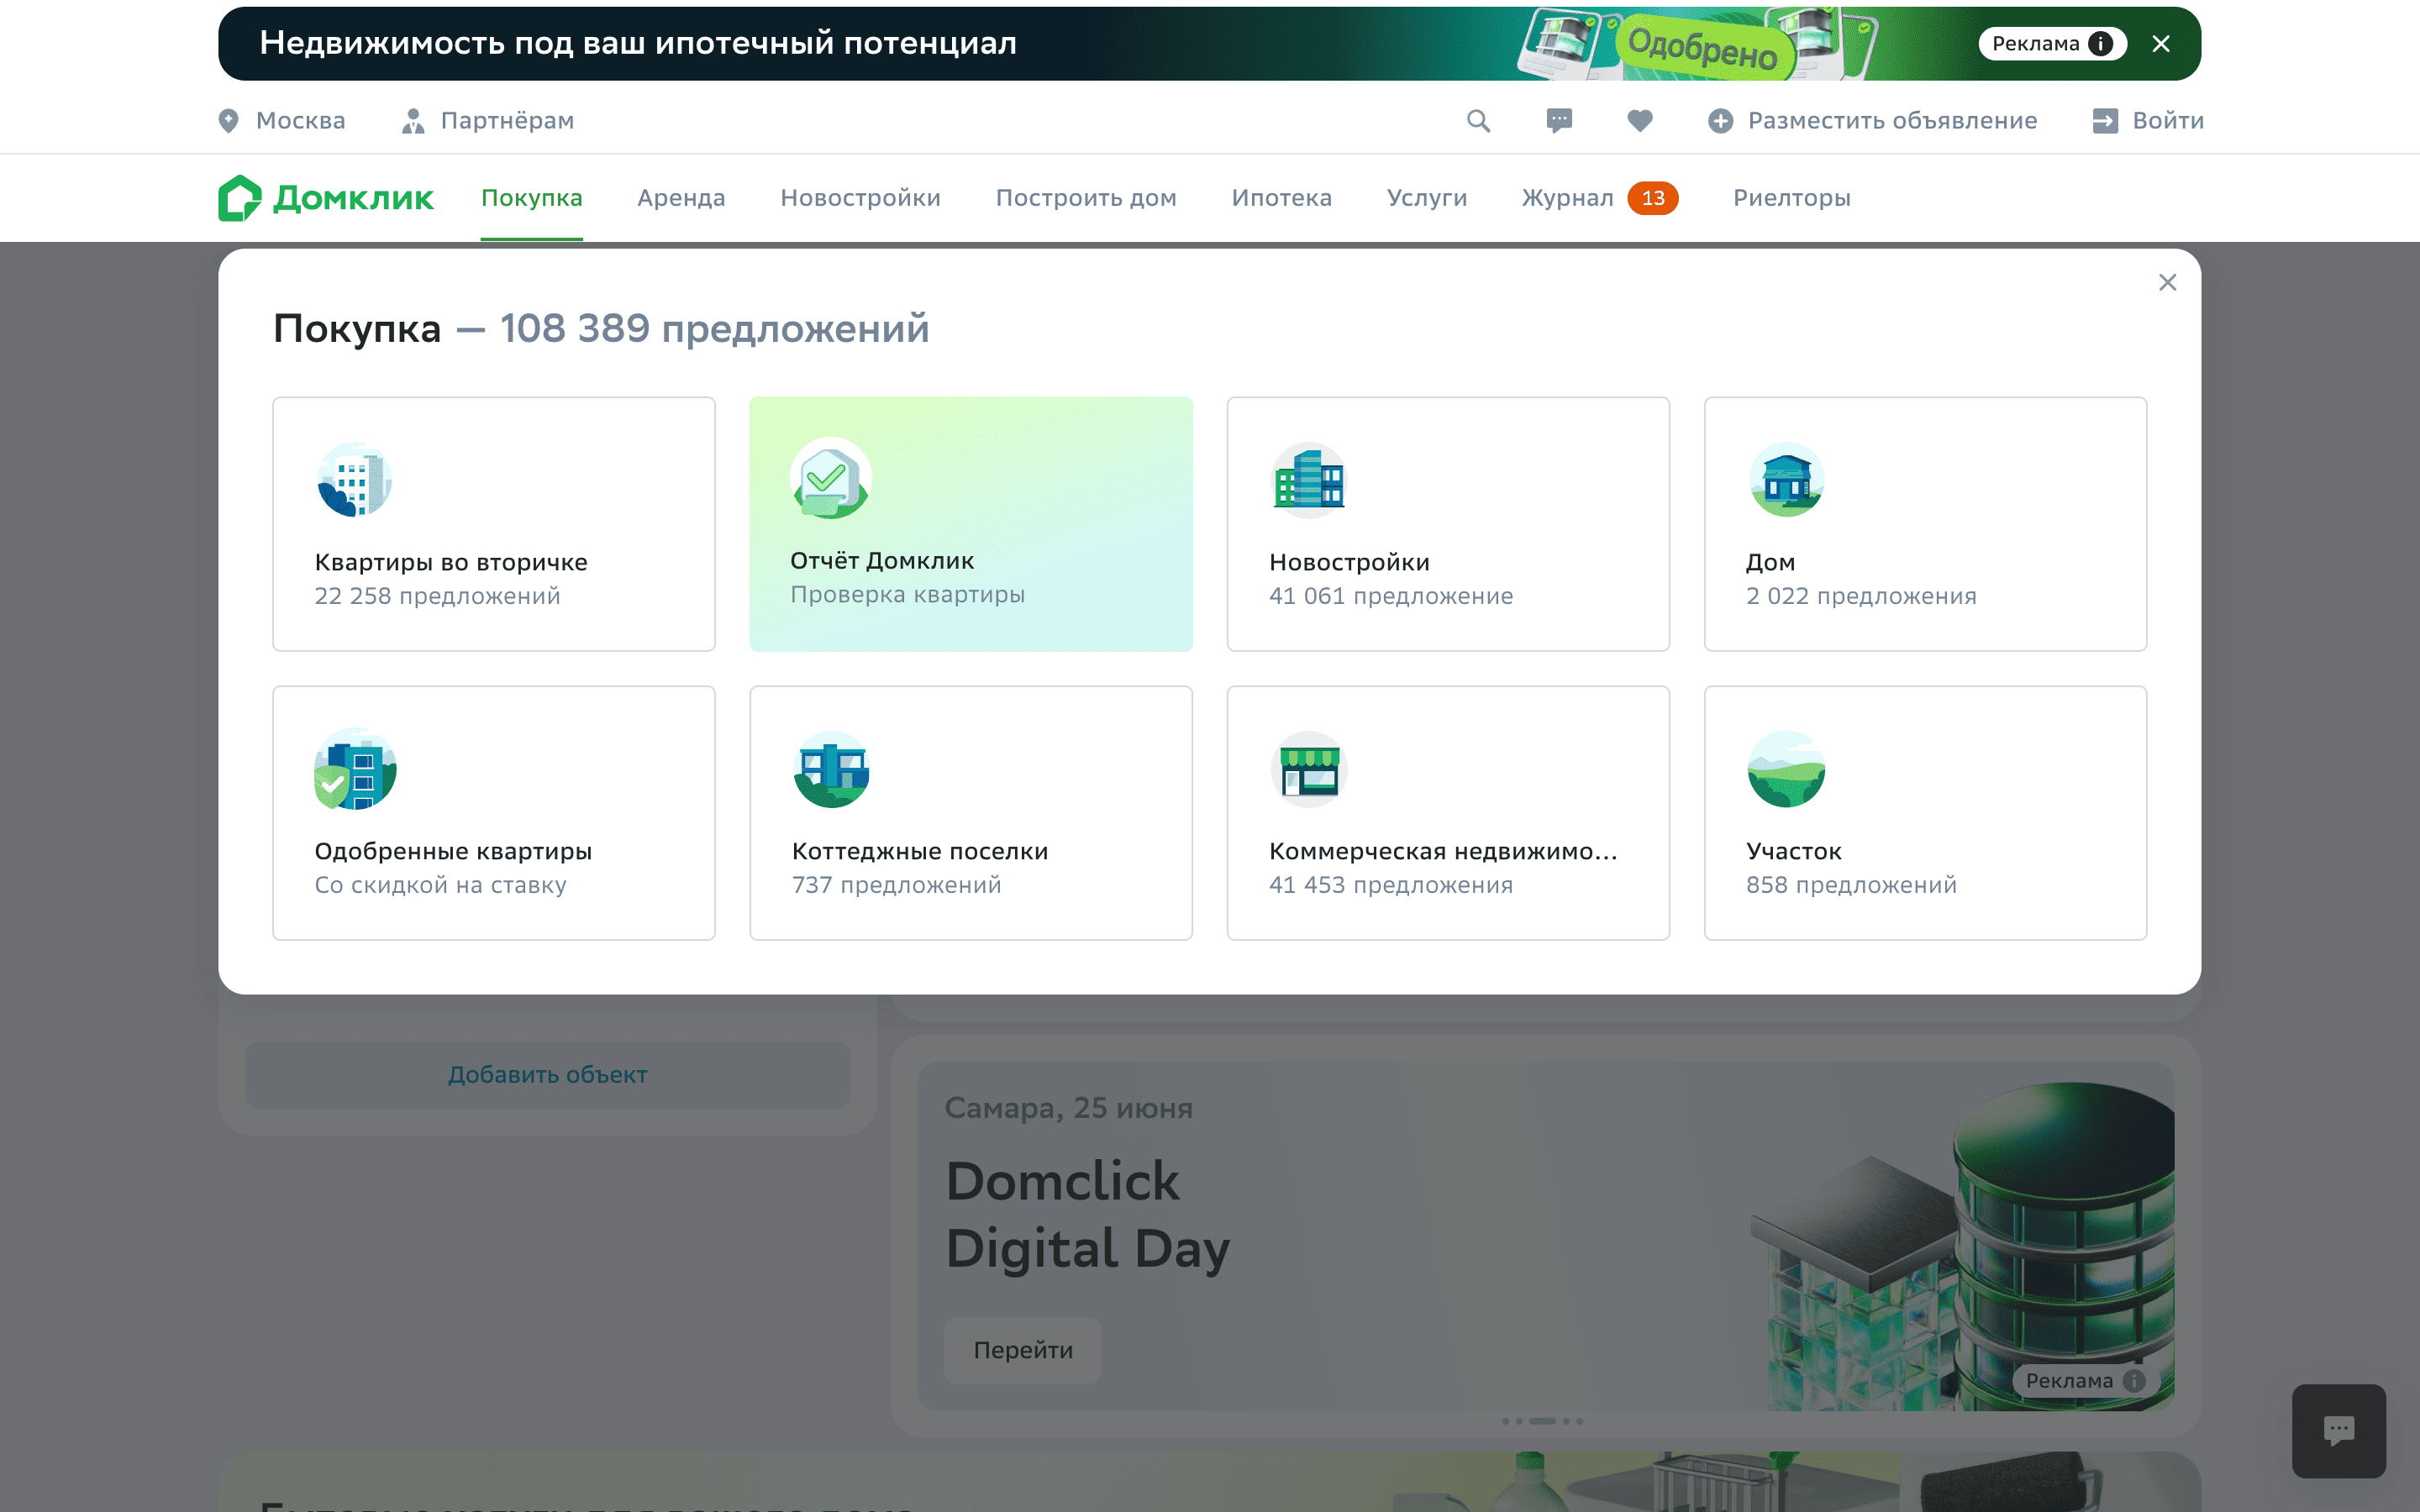This screenshot has width=2420, height=1512.
Task: Open Новостройки card title in panel
Action: (x=1349, y=562)
